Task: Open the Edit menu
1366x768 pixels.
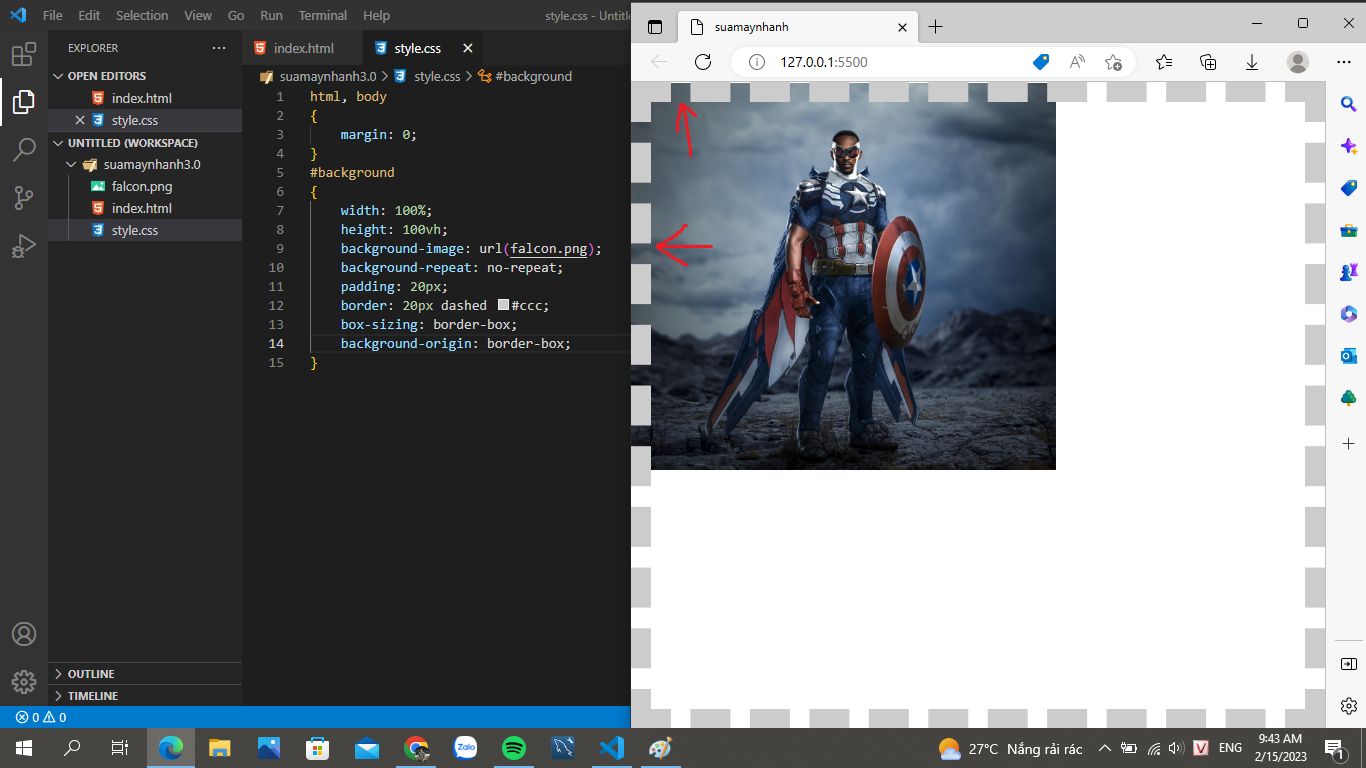Action: click(x=89, y=16)
